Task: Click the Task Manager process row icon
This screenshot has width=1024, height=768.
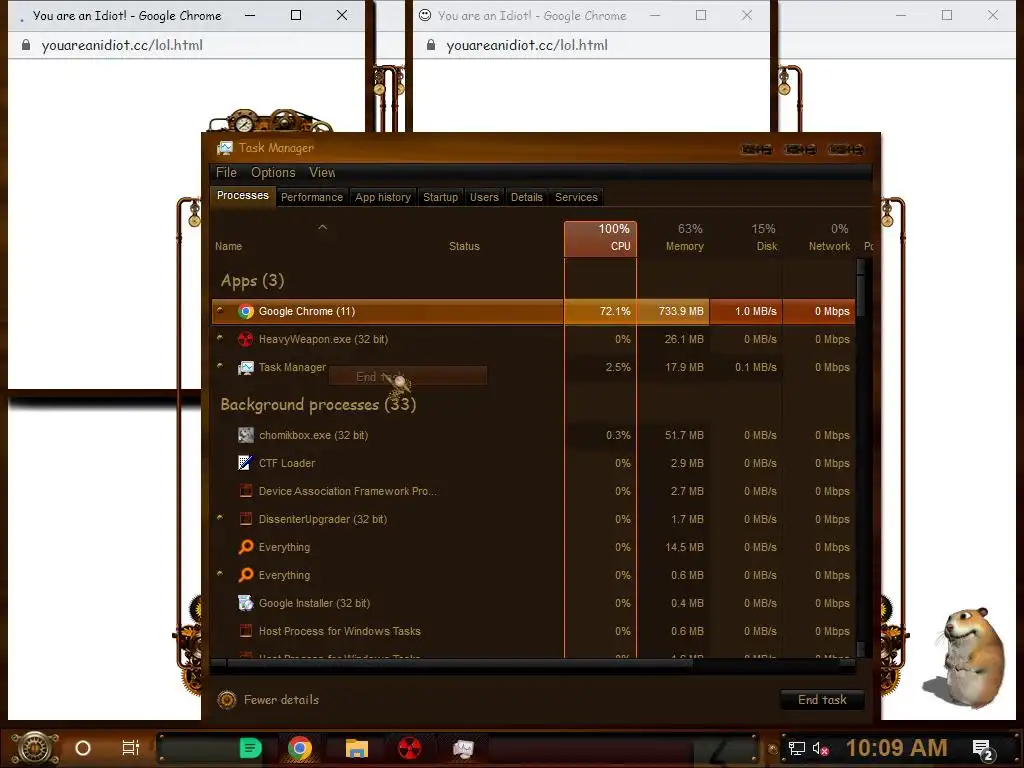Action: pyautogui.click(x=246, y=367)
